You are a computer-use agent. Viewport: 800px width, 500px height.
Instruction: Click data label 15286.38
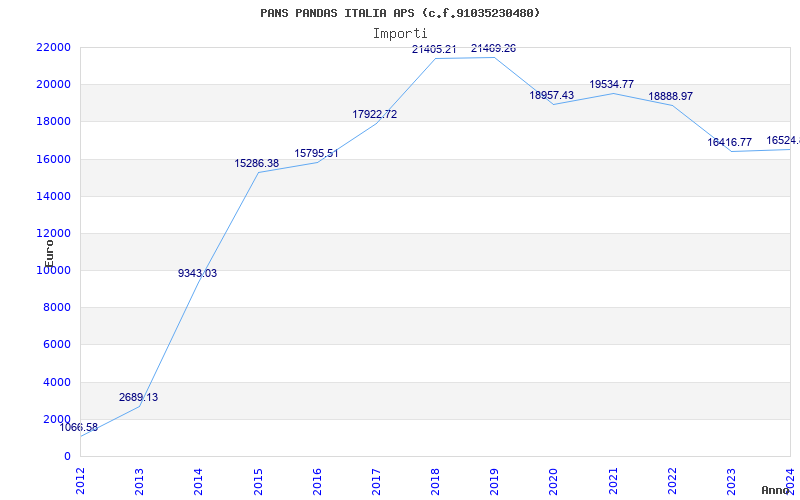pos(257,164)
